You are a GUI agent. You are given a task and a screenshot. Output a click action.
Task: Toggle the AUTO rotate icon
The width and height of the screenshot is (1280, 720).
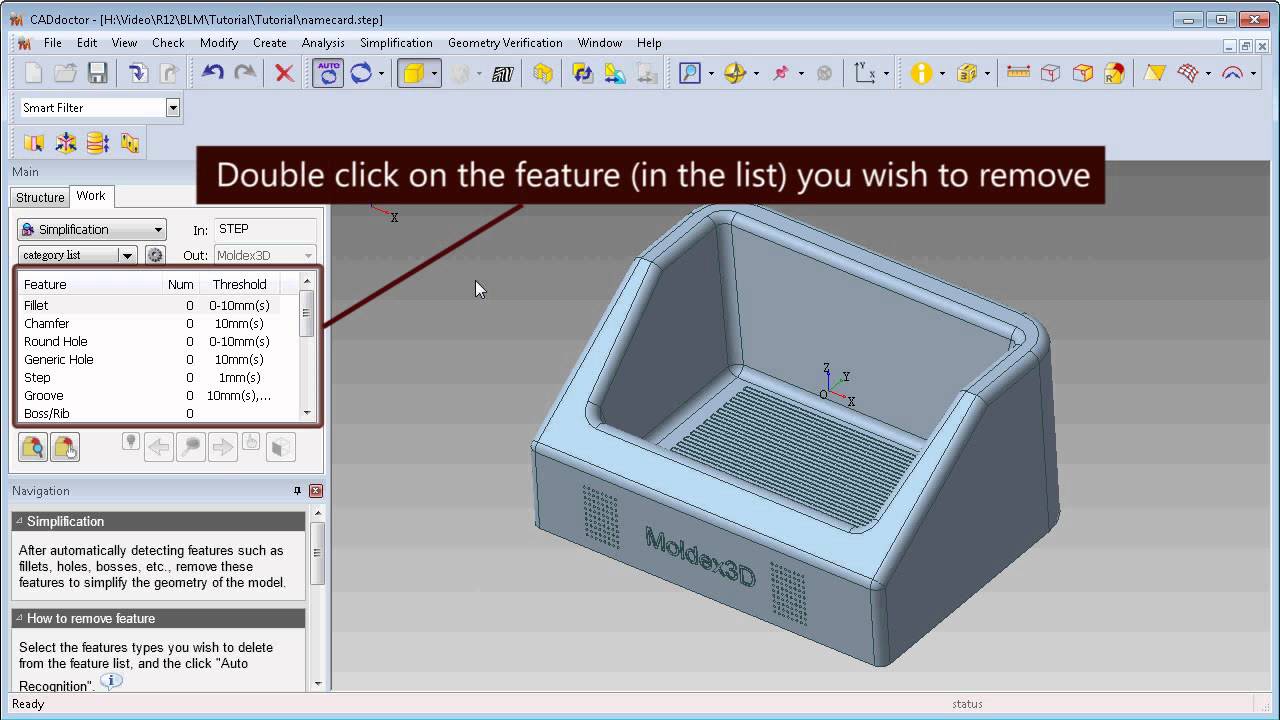coord(327,73)
